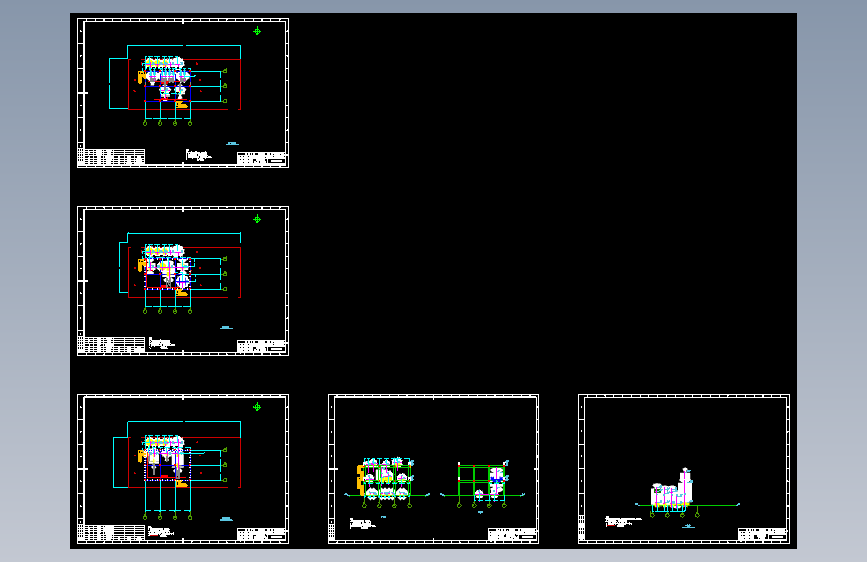Click title block of the bottom-right sheet
The image size is (867, 562).
(762, 534)
